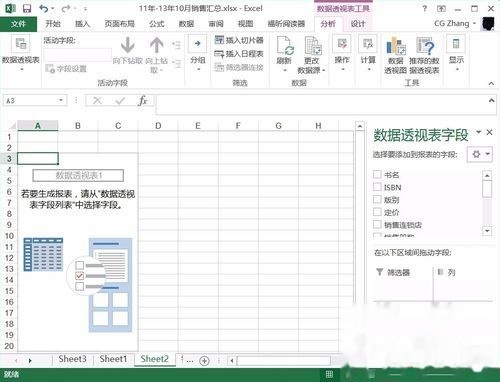This screenshot has height=382, width=500.
Task: Open the Sheet1 worksheet tab
Action: point(113,359)
